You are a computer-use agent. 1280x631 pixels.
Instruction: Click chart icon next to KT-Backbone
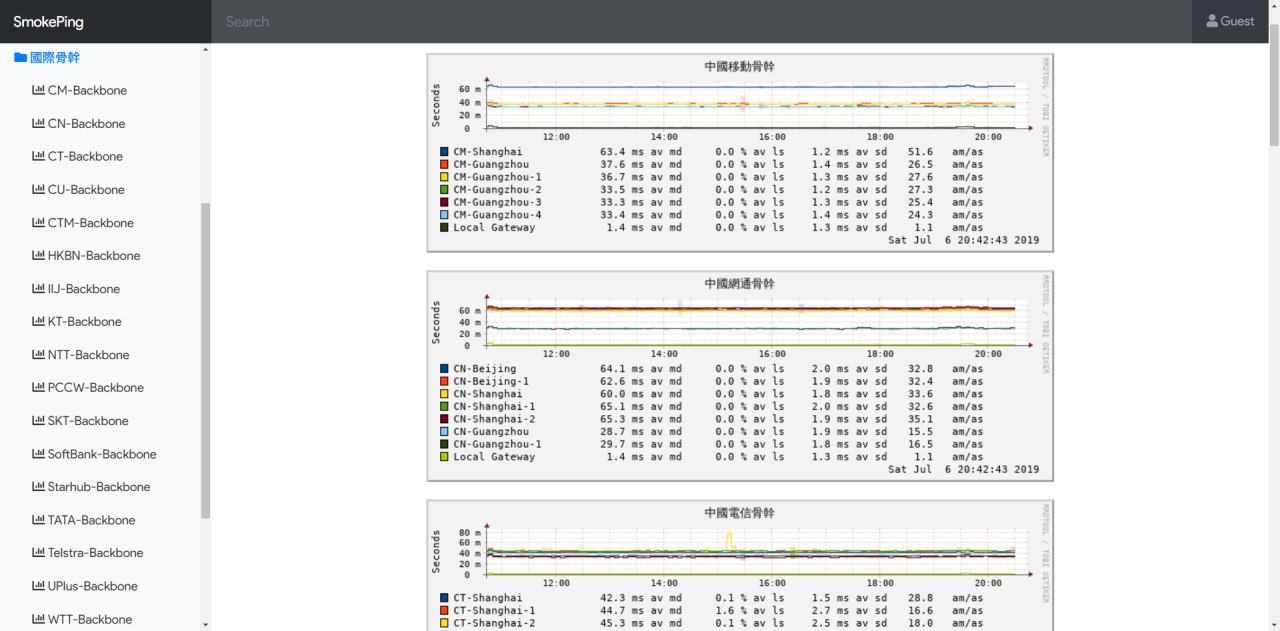click(x=38, y=322)
